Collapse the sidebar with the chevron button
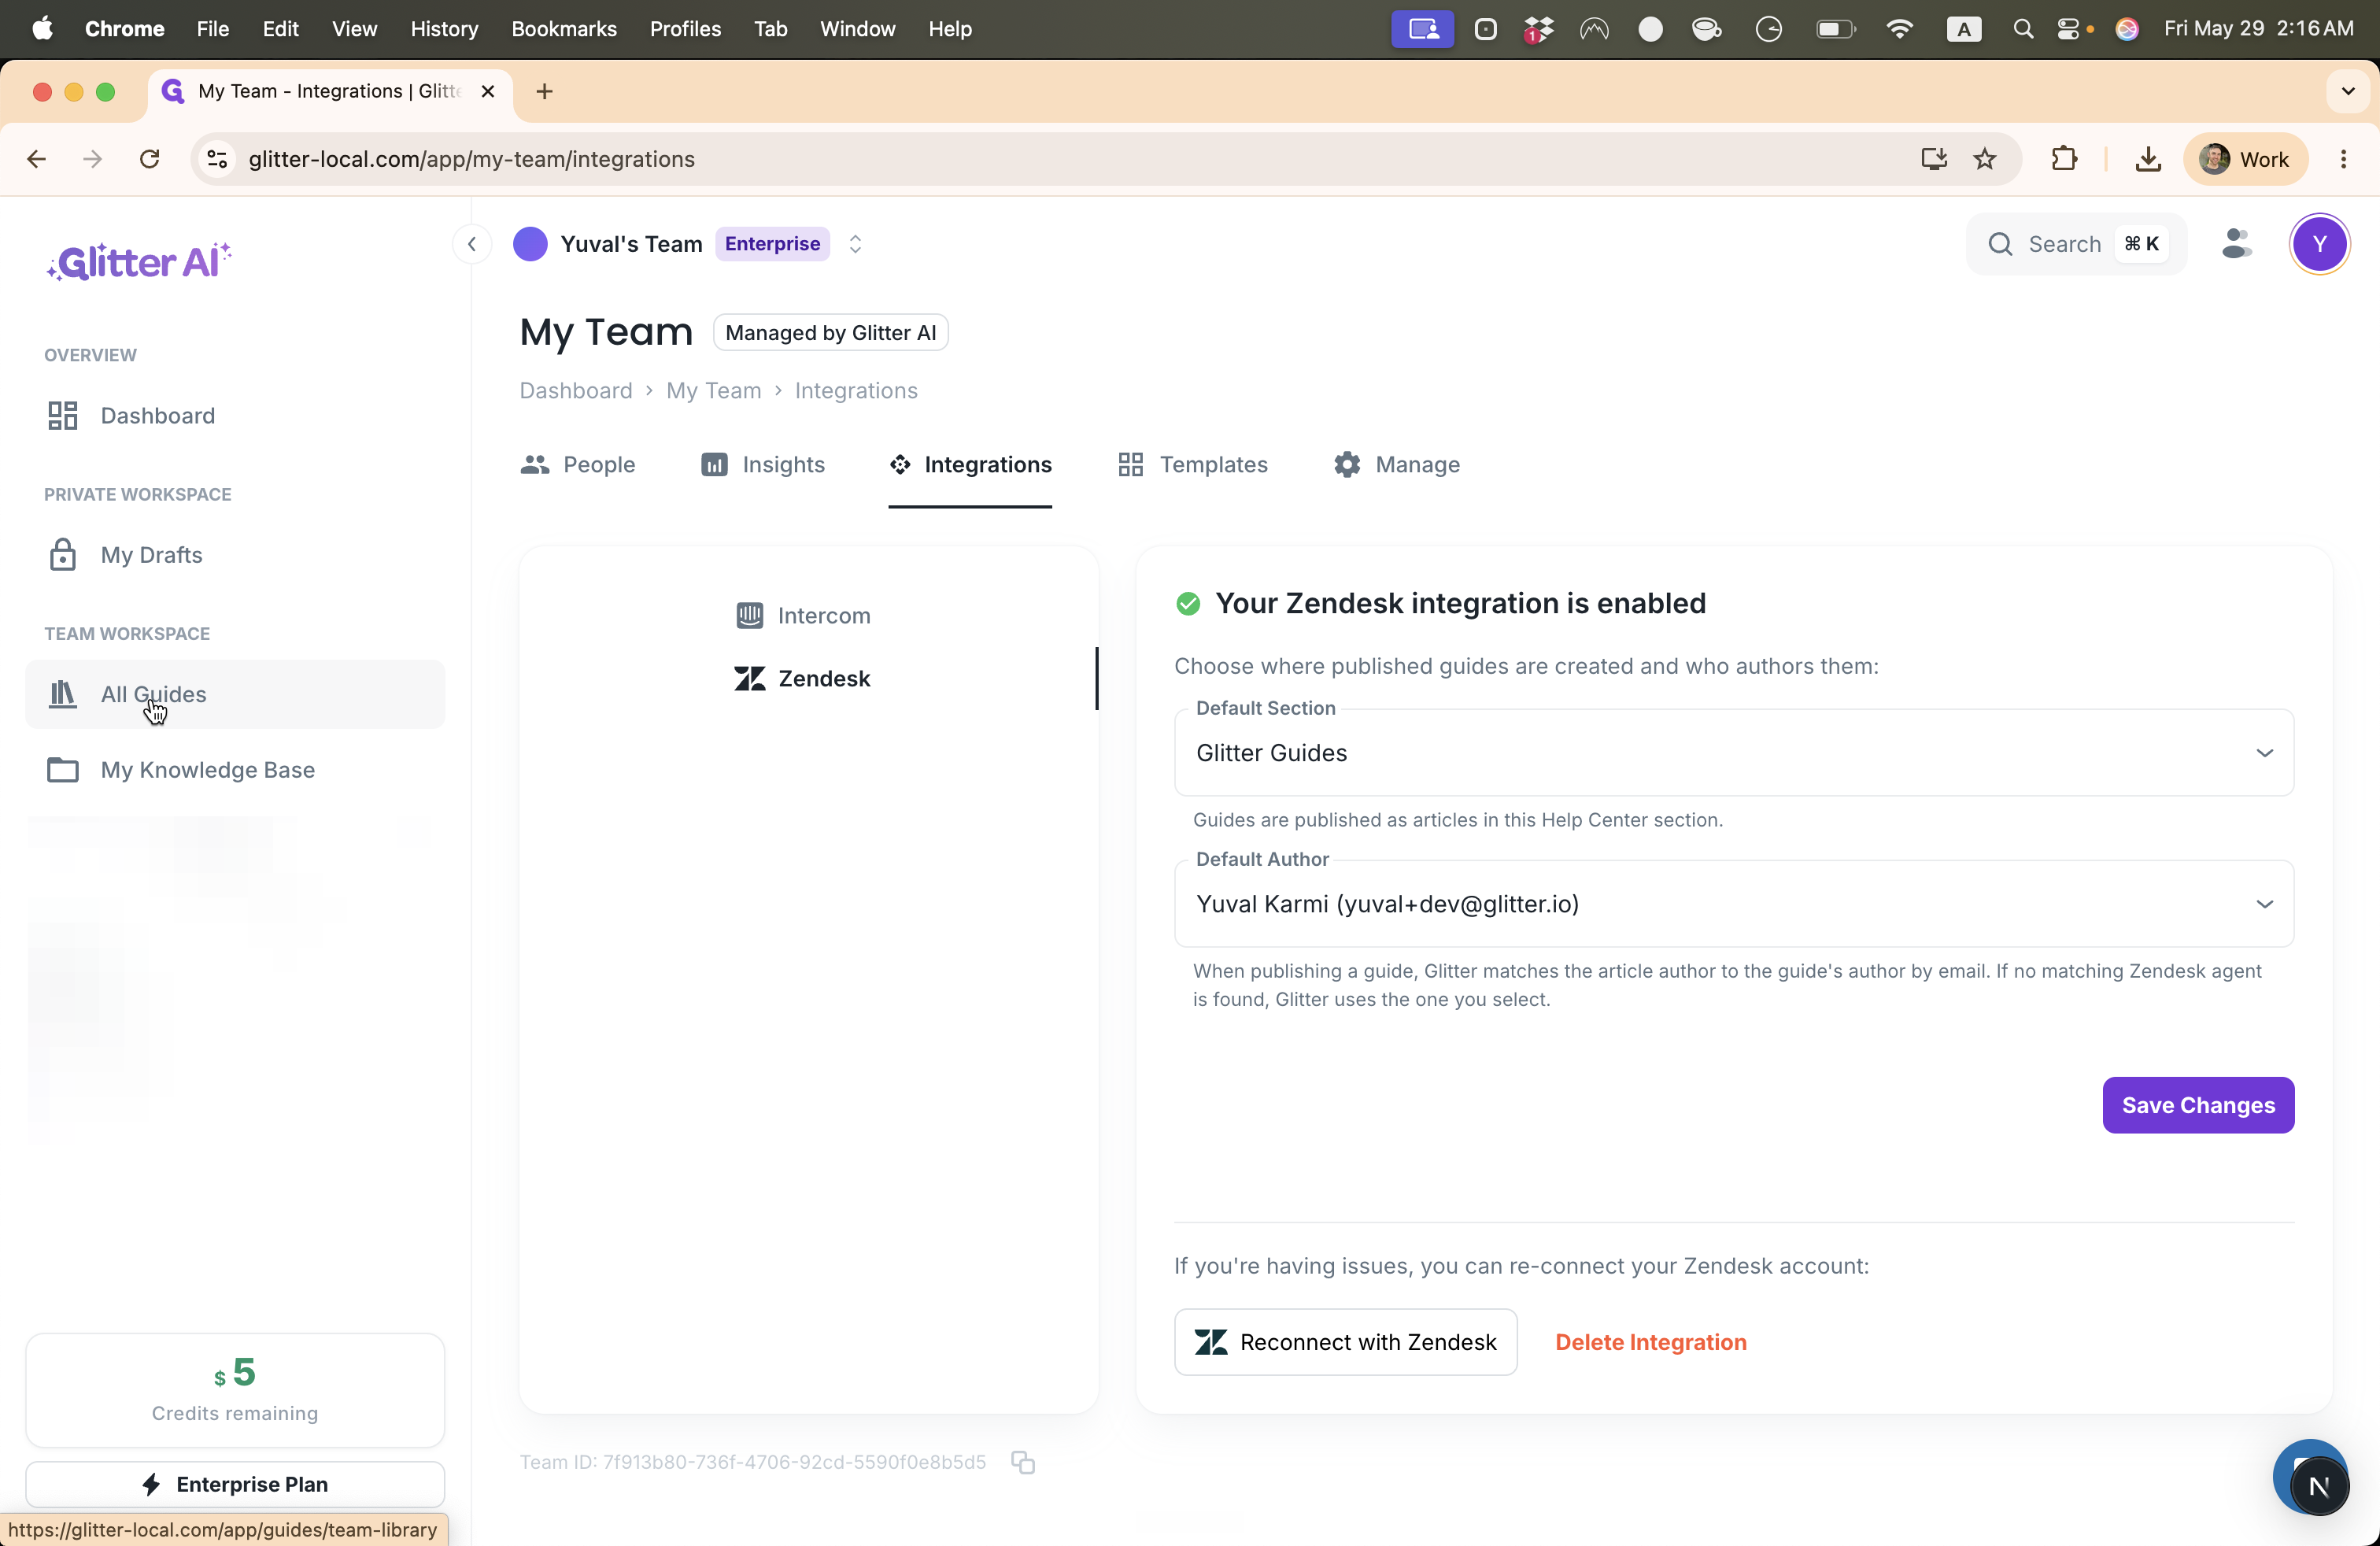The height and width of the screenshot is (1546, 2380). pyautogui.click(x=472, y=244)
